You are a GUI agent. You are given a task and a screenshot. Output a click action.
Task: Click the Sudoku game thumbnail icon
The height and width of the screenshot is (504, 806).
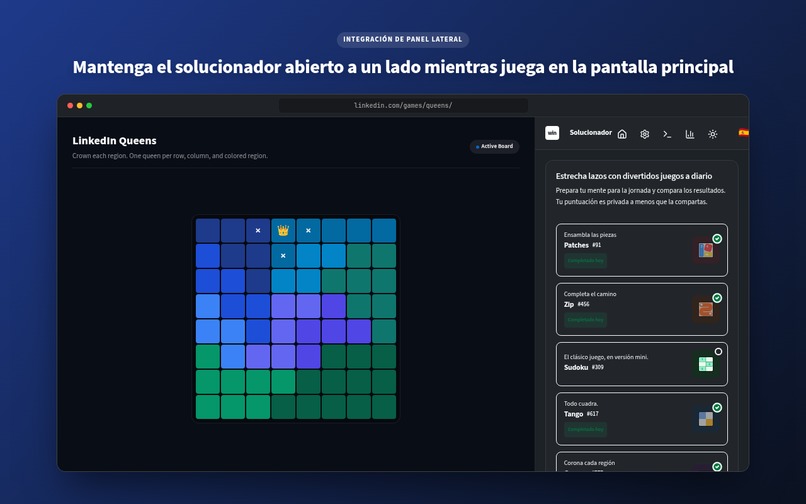[706, 364]
